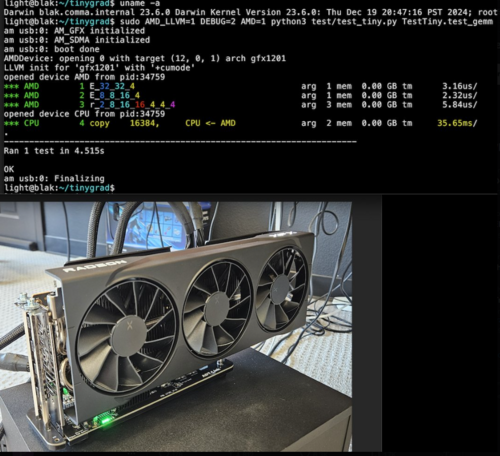Click the kernel name r_2_8_16_16_4_4_4
The width and height of the screenshot is (500, 456).
(132, 105)
